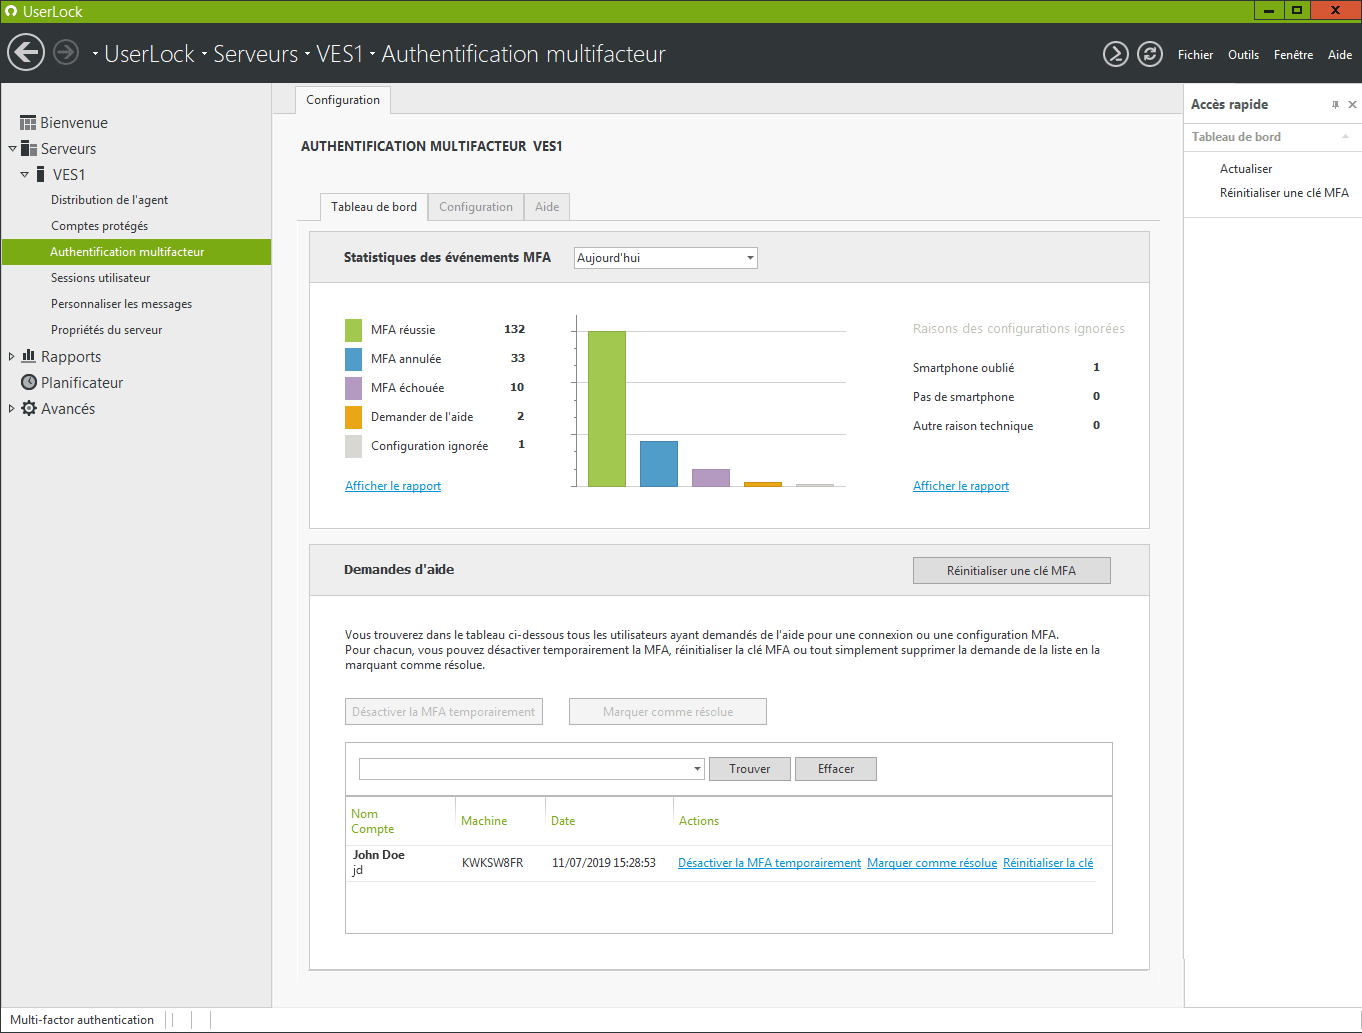
Task: Sort by the Date column header
Action: point(563,821)
